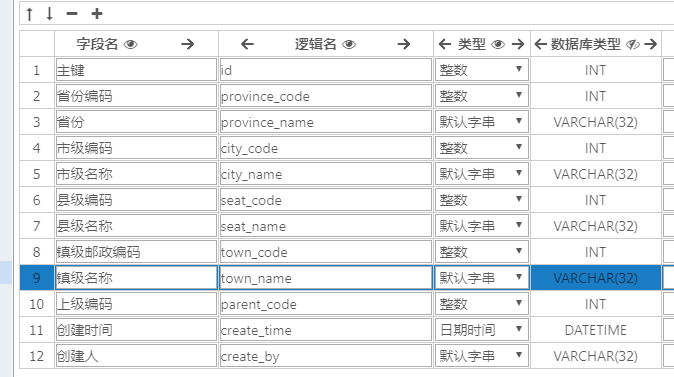
Task: Open type dropdown for province_name row
Action: tap(482, 122)
